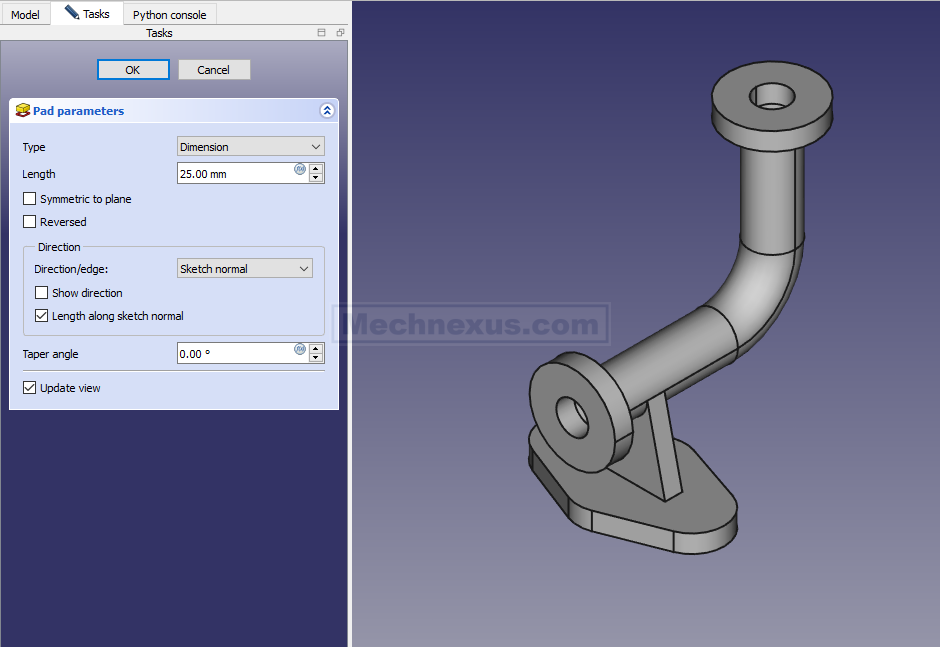The image size is (940, 647).
Task: Open expression editor for Taper angle
Action: click(x=300, y=349)
